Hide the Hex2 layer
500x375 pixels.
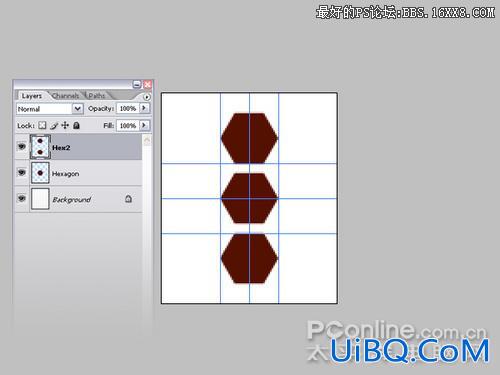22,146
